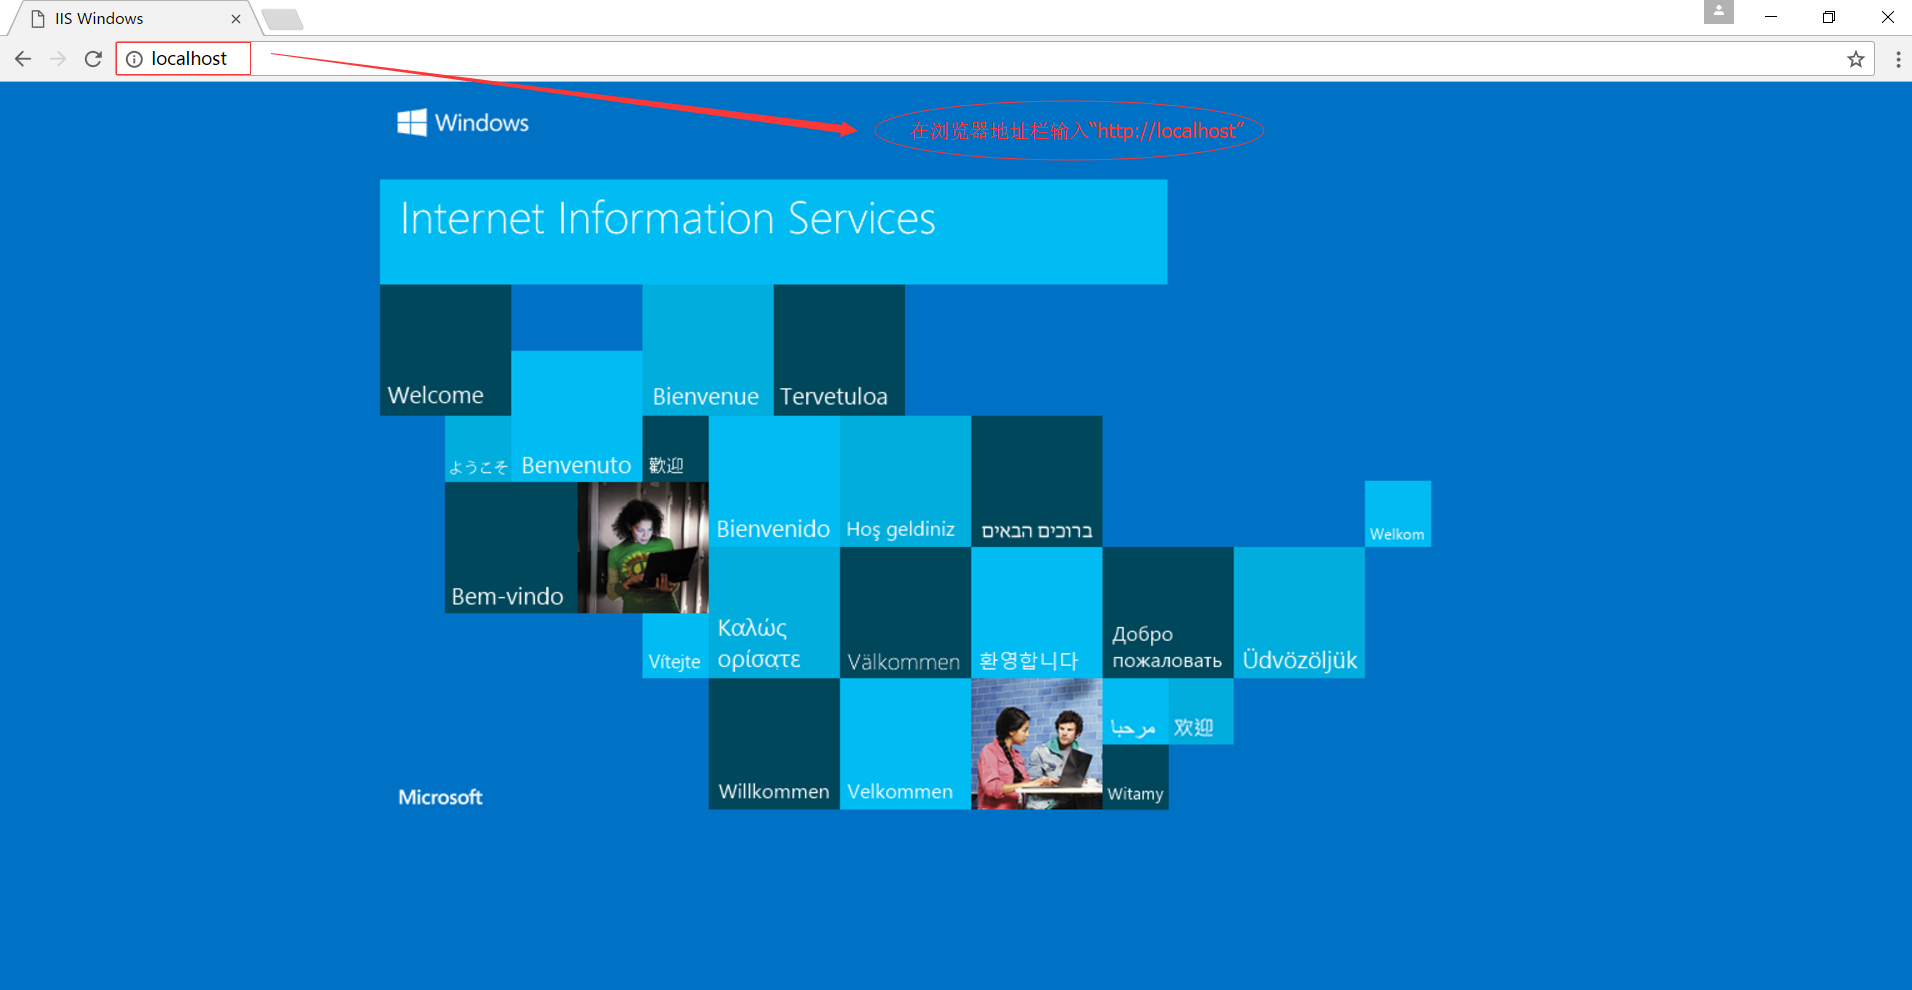Click the photo of people with laptop

tap(1036, 745)
